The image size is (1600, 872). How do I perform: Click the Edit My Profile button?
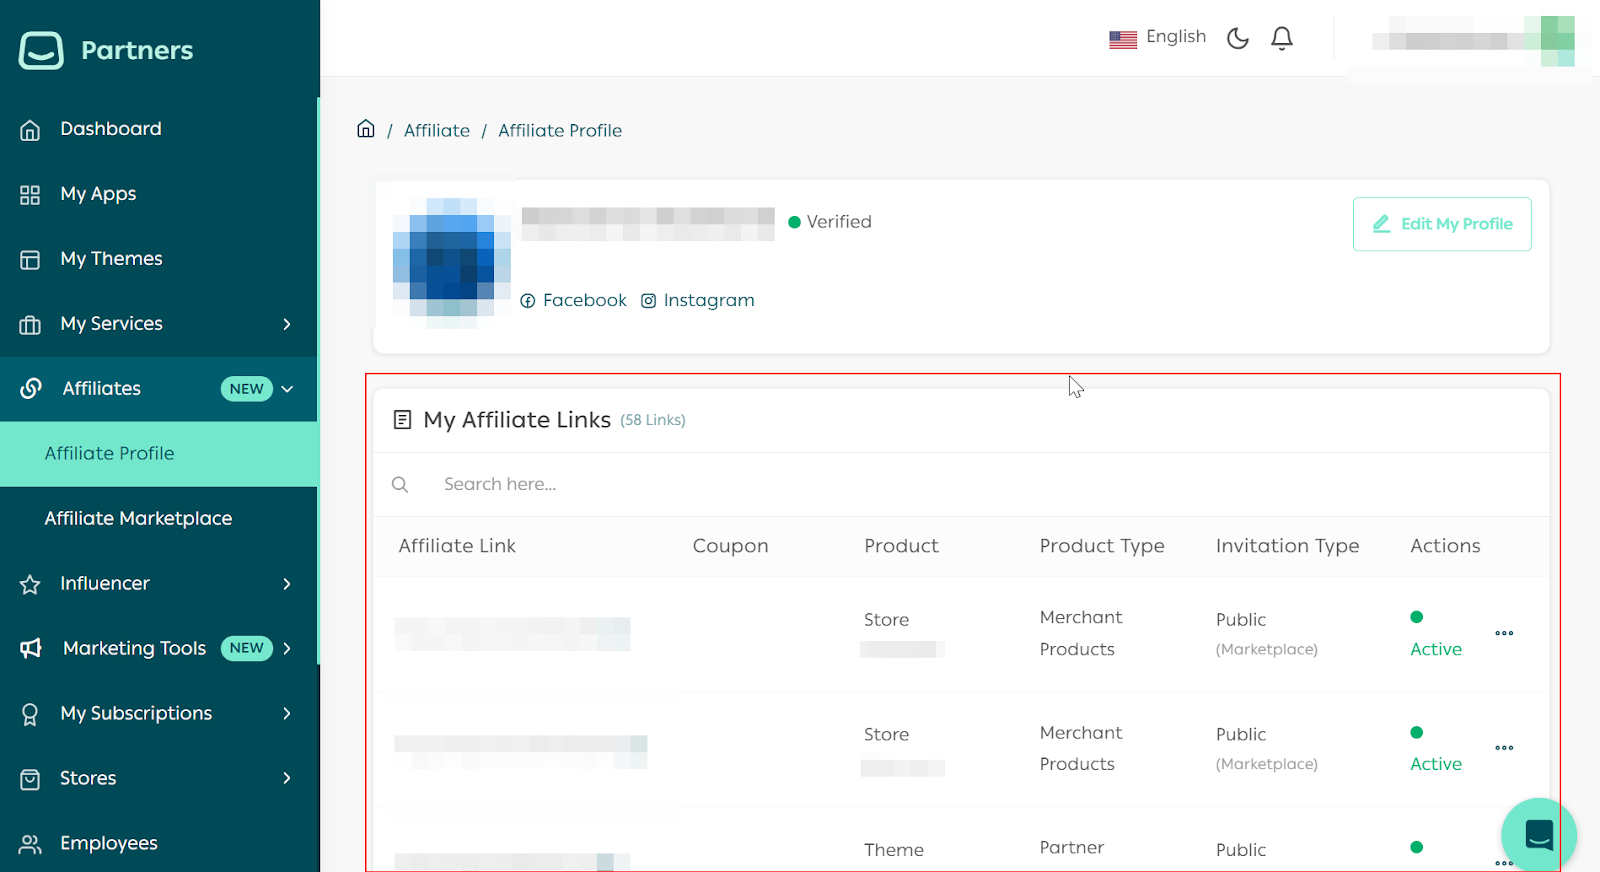point(1441,224)
